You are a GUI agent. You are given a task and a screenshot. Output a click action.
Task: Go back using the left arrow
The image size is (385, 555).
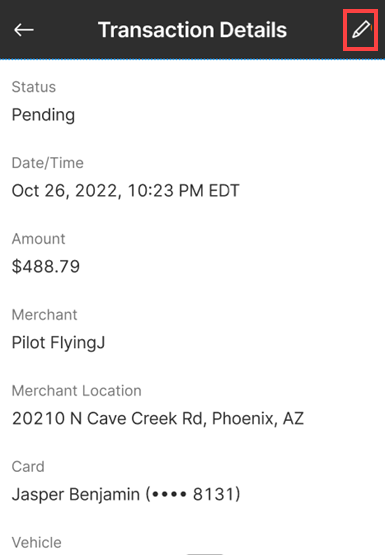tap(24, 30)
